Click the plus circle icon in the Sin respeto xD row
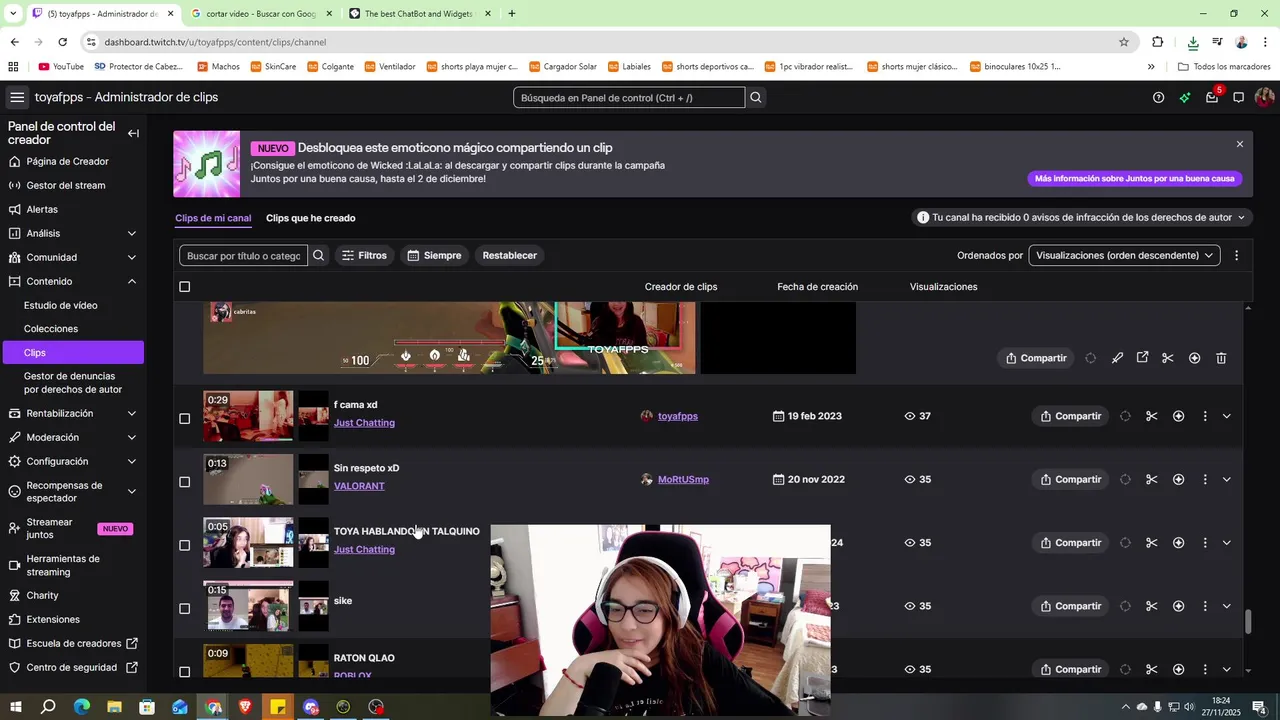 [1178, 479]
